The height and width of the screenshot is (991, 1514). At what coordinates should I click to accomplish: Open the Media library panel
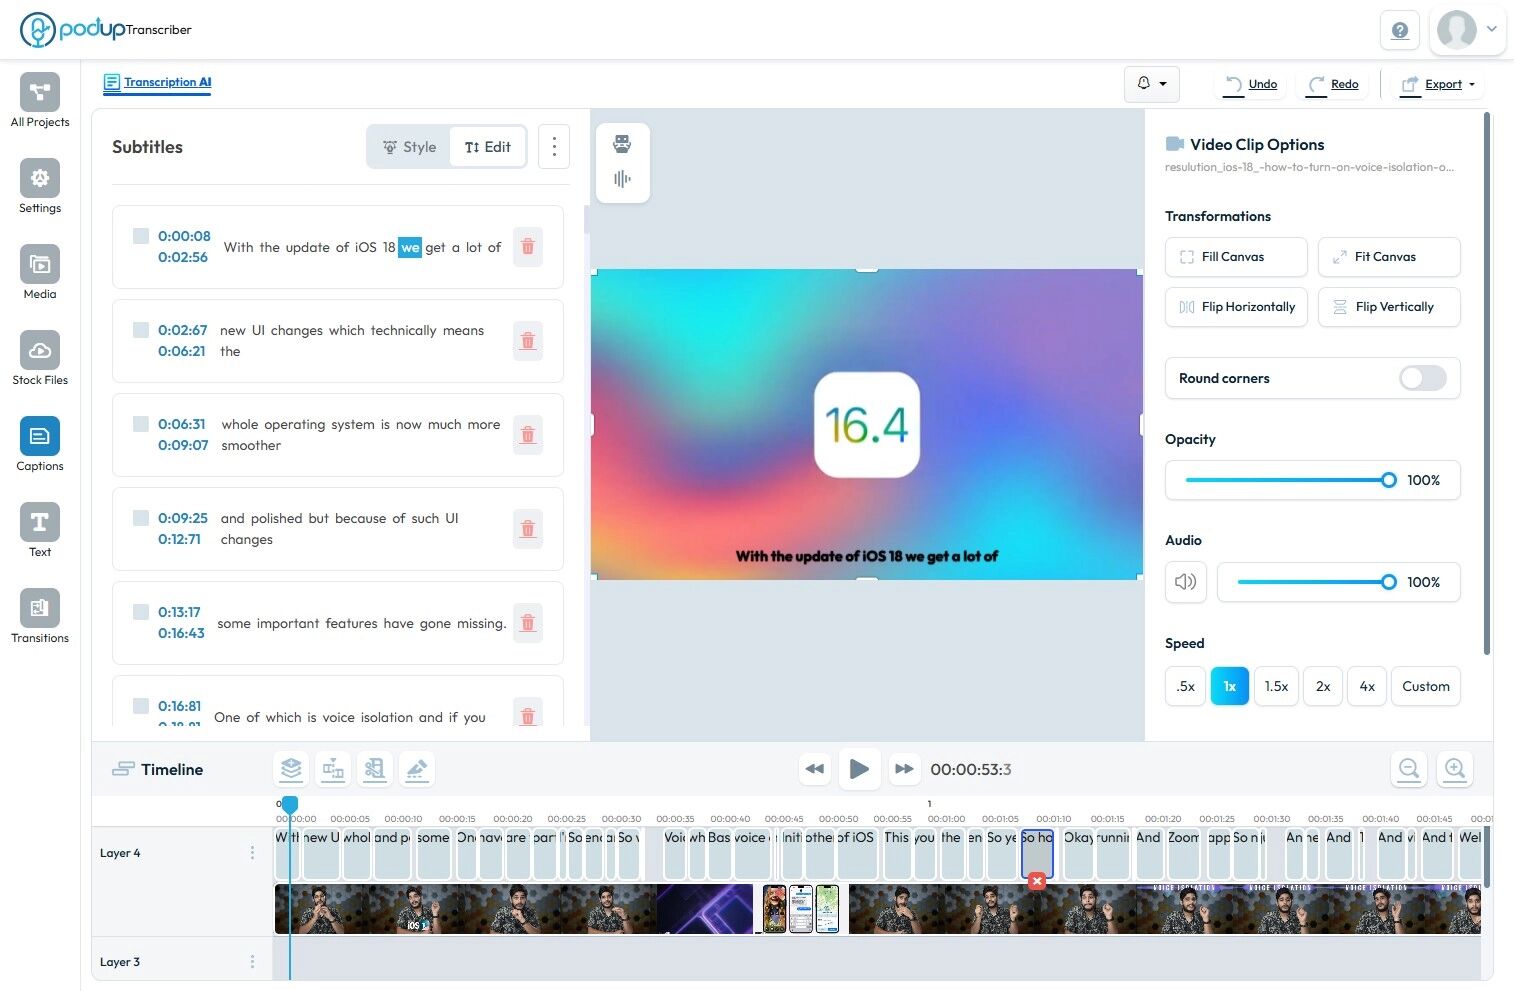(40, 273)
